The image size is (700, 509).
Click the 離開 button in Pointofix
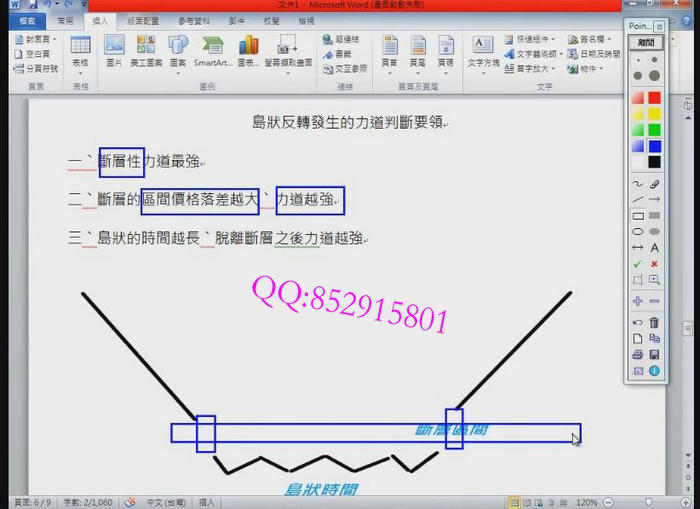click(x=646, y=43)
